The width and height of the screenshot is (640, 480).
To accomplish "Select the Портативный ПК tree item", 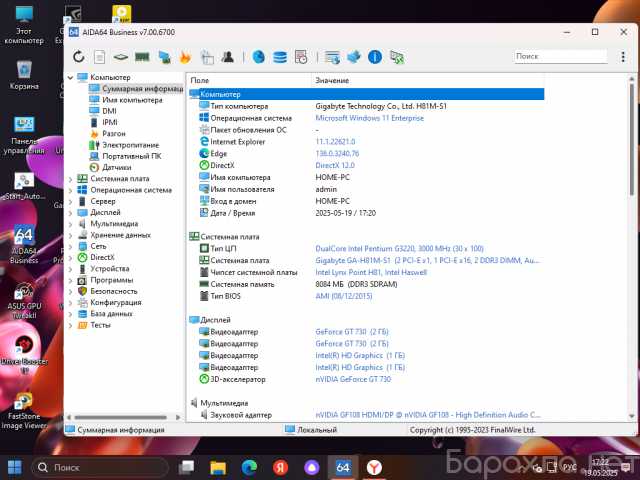I will point(132,156).
